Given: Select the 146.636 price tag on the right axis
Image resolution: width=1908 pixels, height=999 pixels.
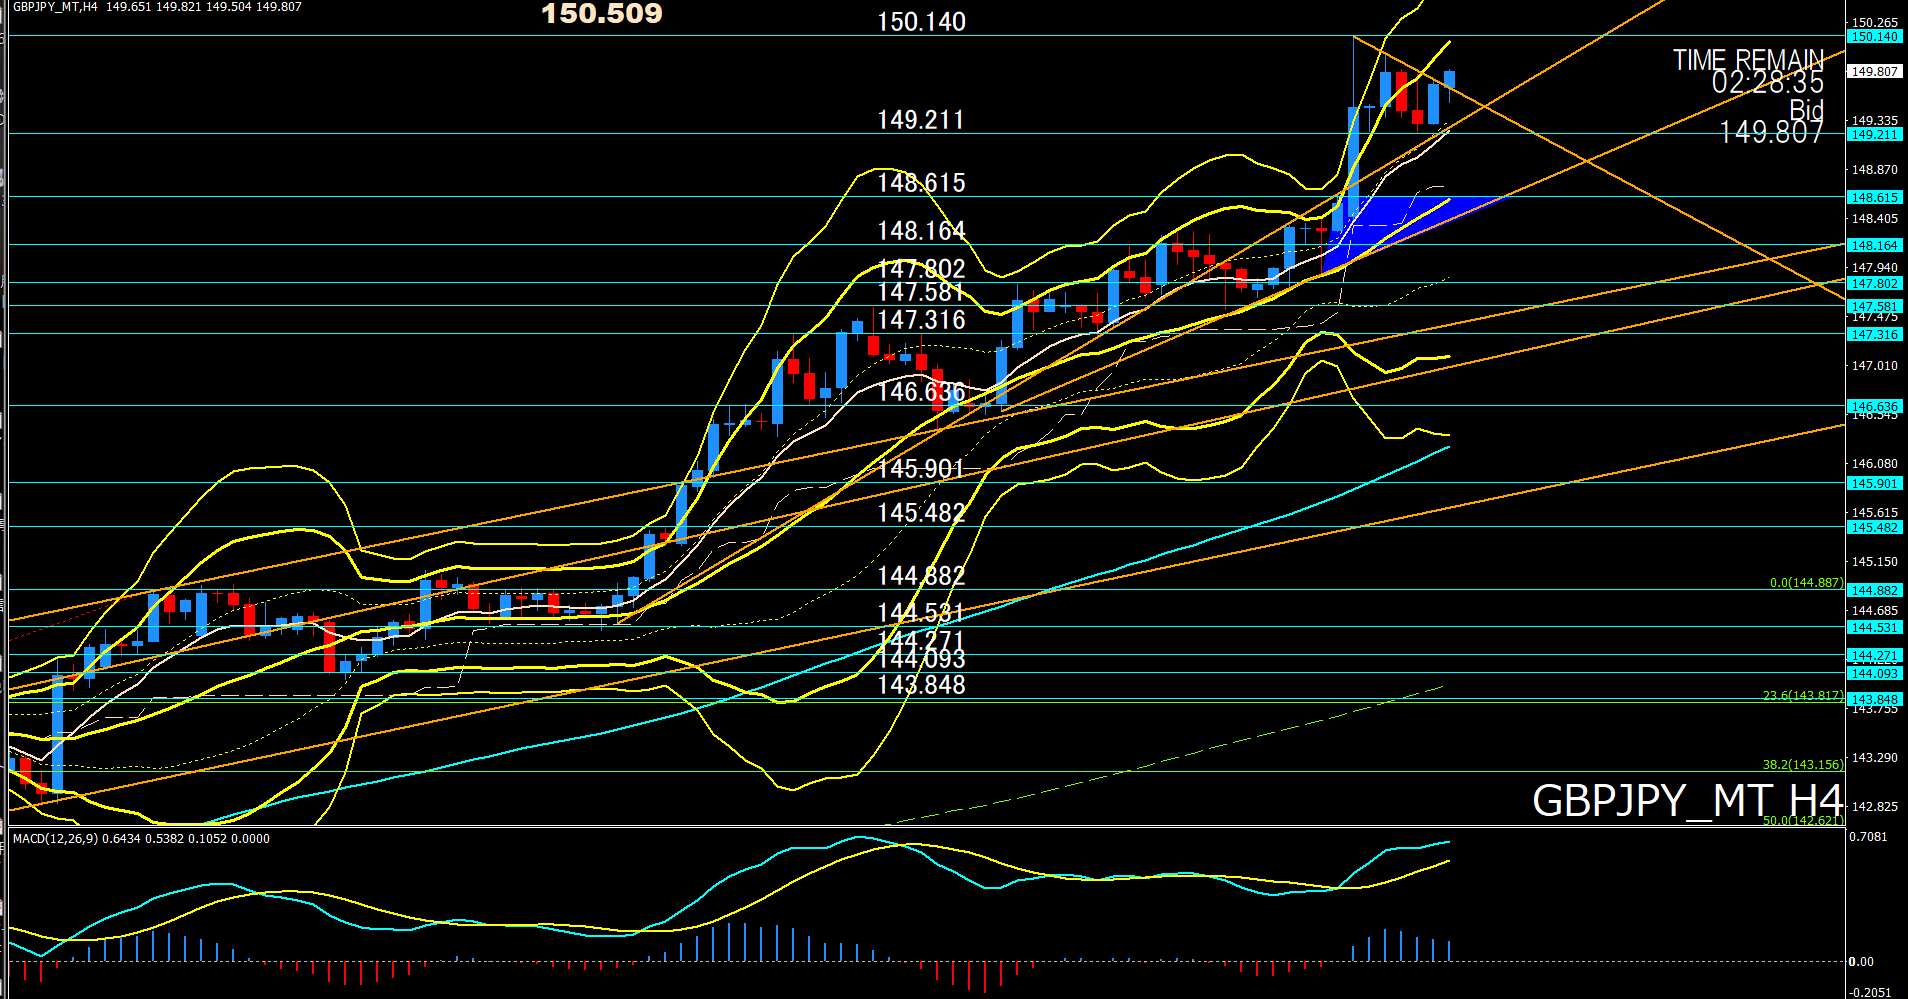Looking at the screenshot, I should tap(1874, 407).
